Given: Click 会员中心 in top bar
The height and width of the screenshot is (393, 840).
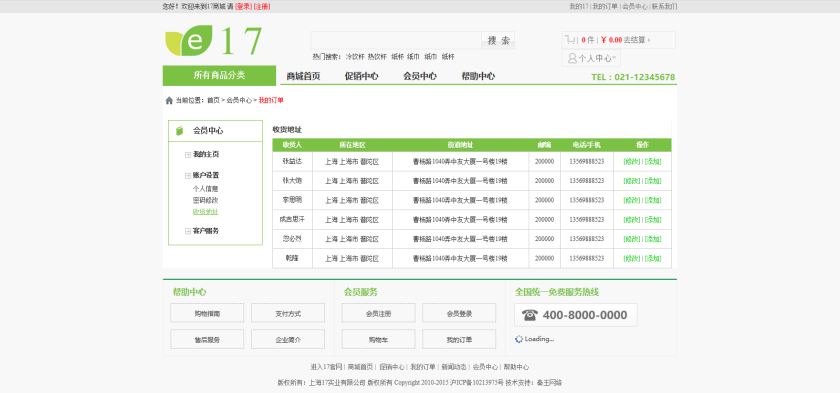Looking at the screenshot, I should pos(634,6).
